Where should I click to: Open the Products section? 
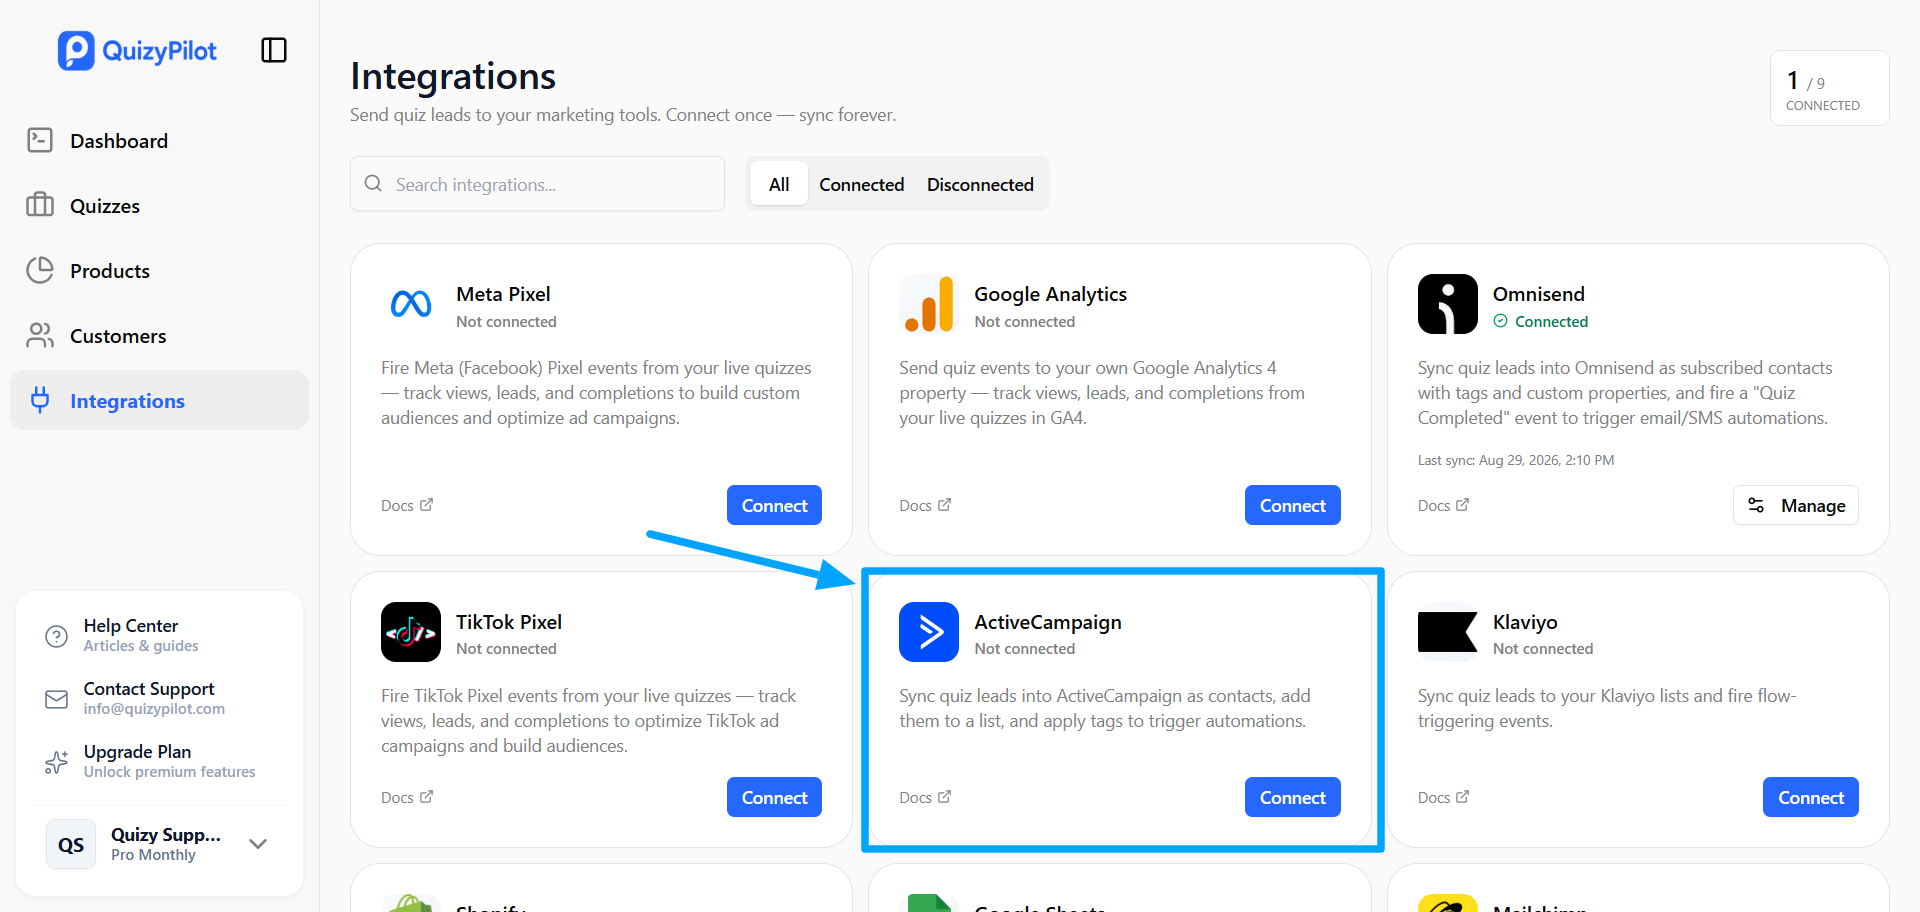159,270
